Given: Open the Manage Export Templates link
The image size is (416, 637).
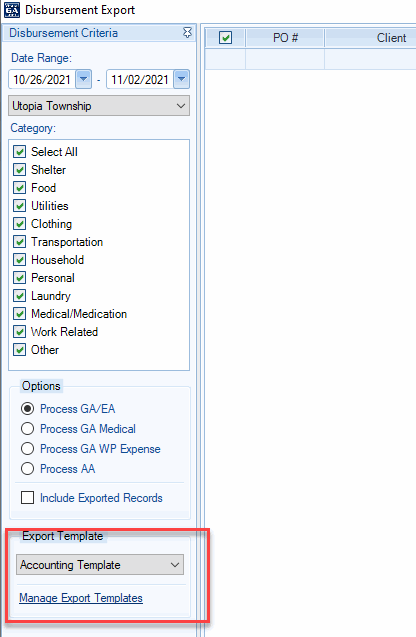Looking at the screenshot, I should coord(81,598).
